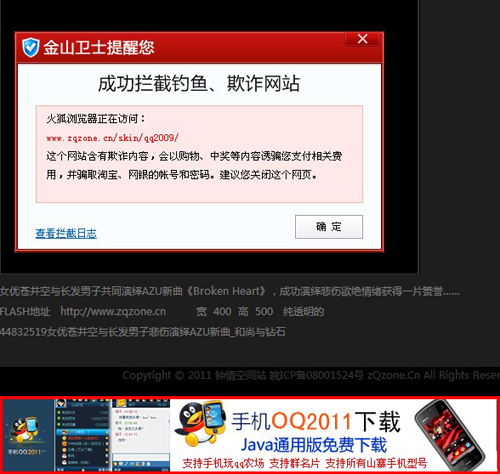
Task: Click the QQ chat screenshots thumbnail
Action: 112,435
